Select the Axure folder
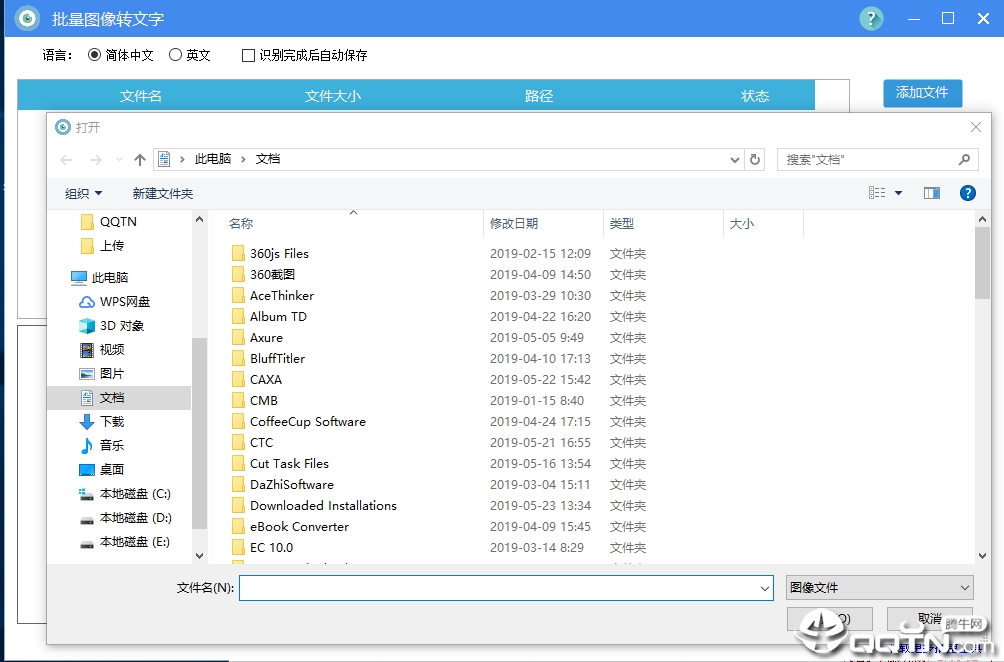Viewport: 1004px width, 662px height. [266, 338]
